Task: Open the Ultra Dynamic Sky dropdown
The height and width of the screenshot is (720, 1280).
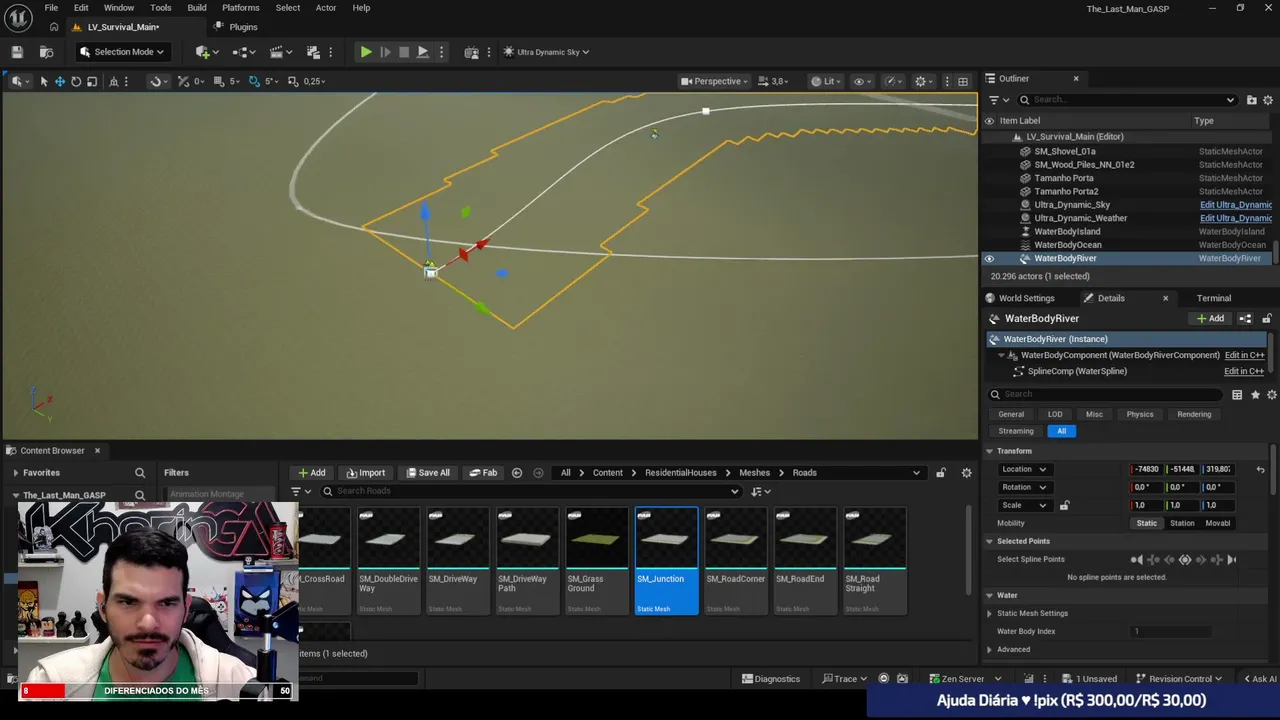Action: (x=546, y=52)
